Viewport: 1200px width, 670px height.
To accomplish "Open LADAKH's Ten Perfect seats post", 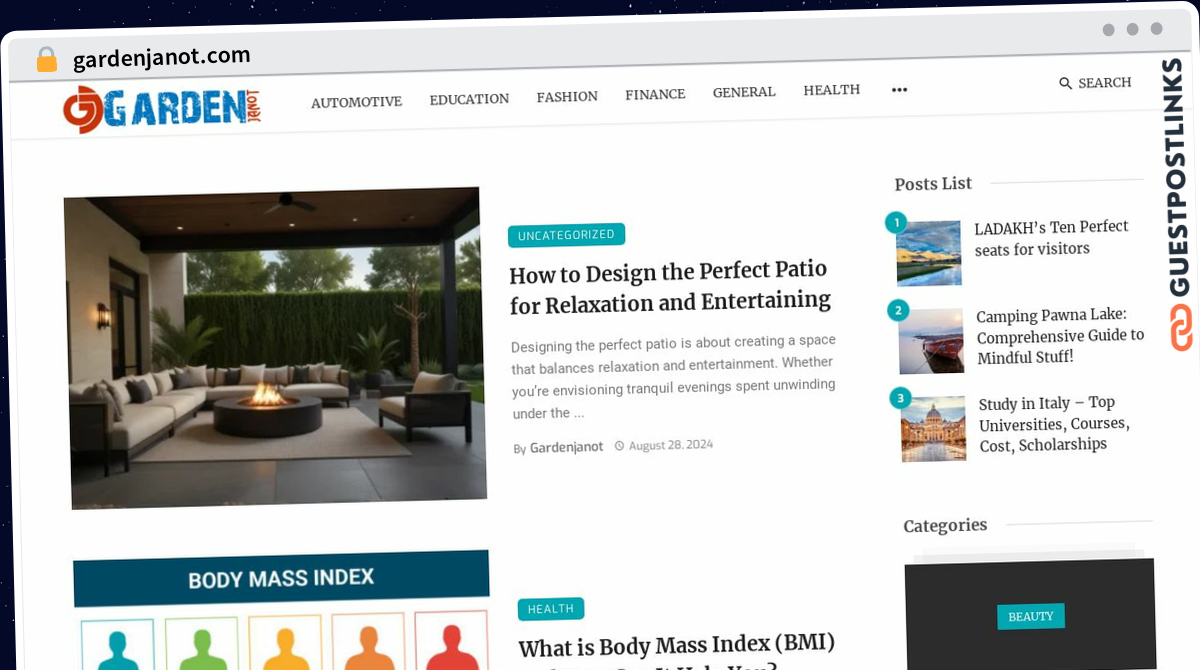I will (x=1051, y=238).
